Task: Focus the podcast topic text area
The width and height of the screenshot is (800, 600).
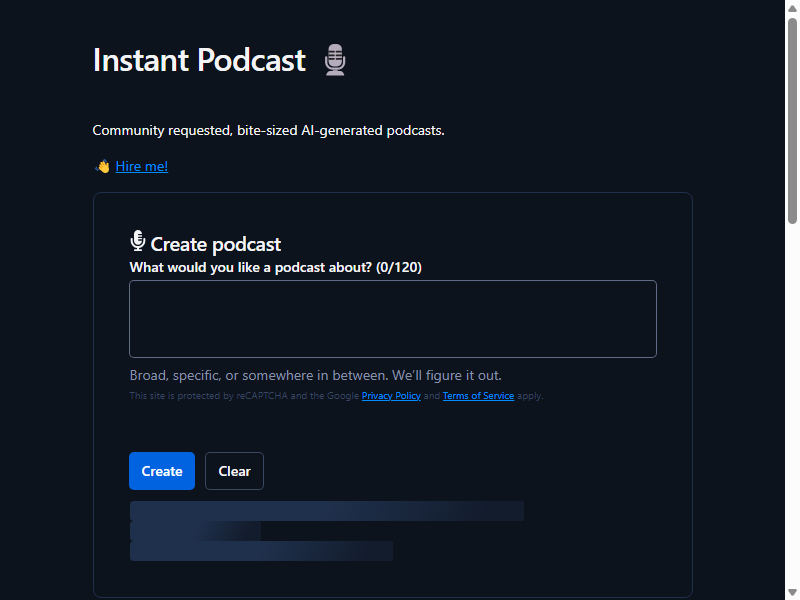Action: (393, 319)
